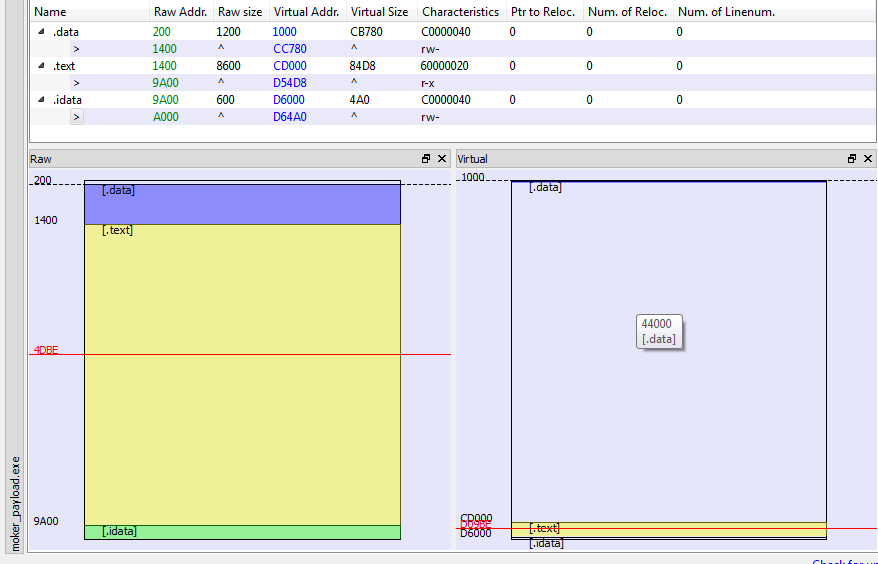
Task: Select the moker_payload.exe vertical tab
Action: click(x=14, y=504)
